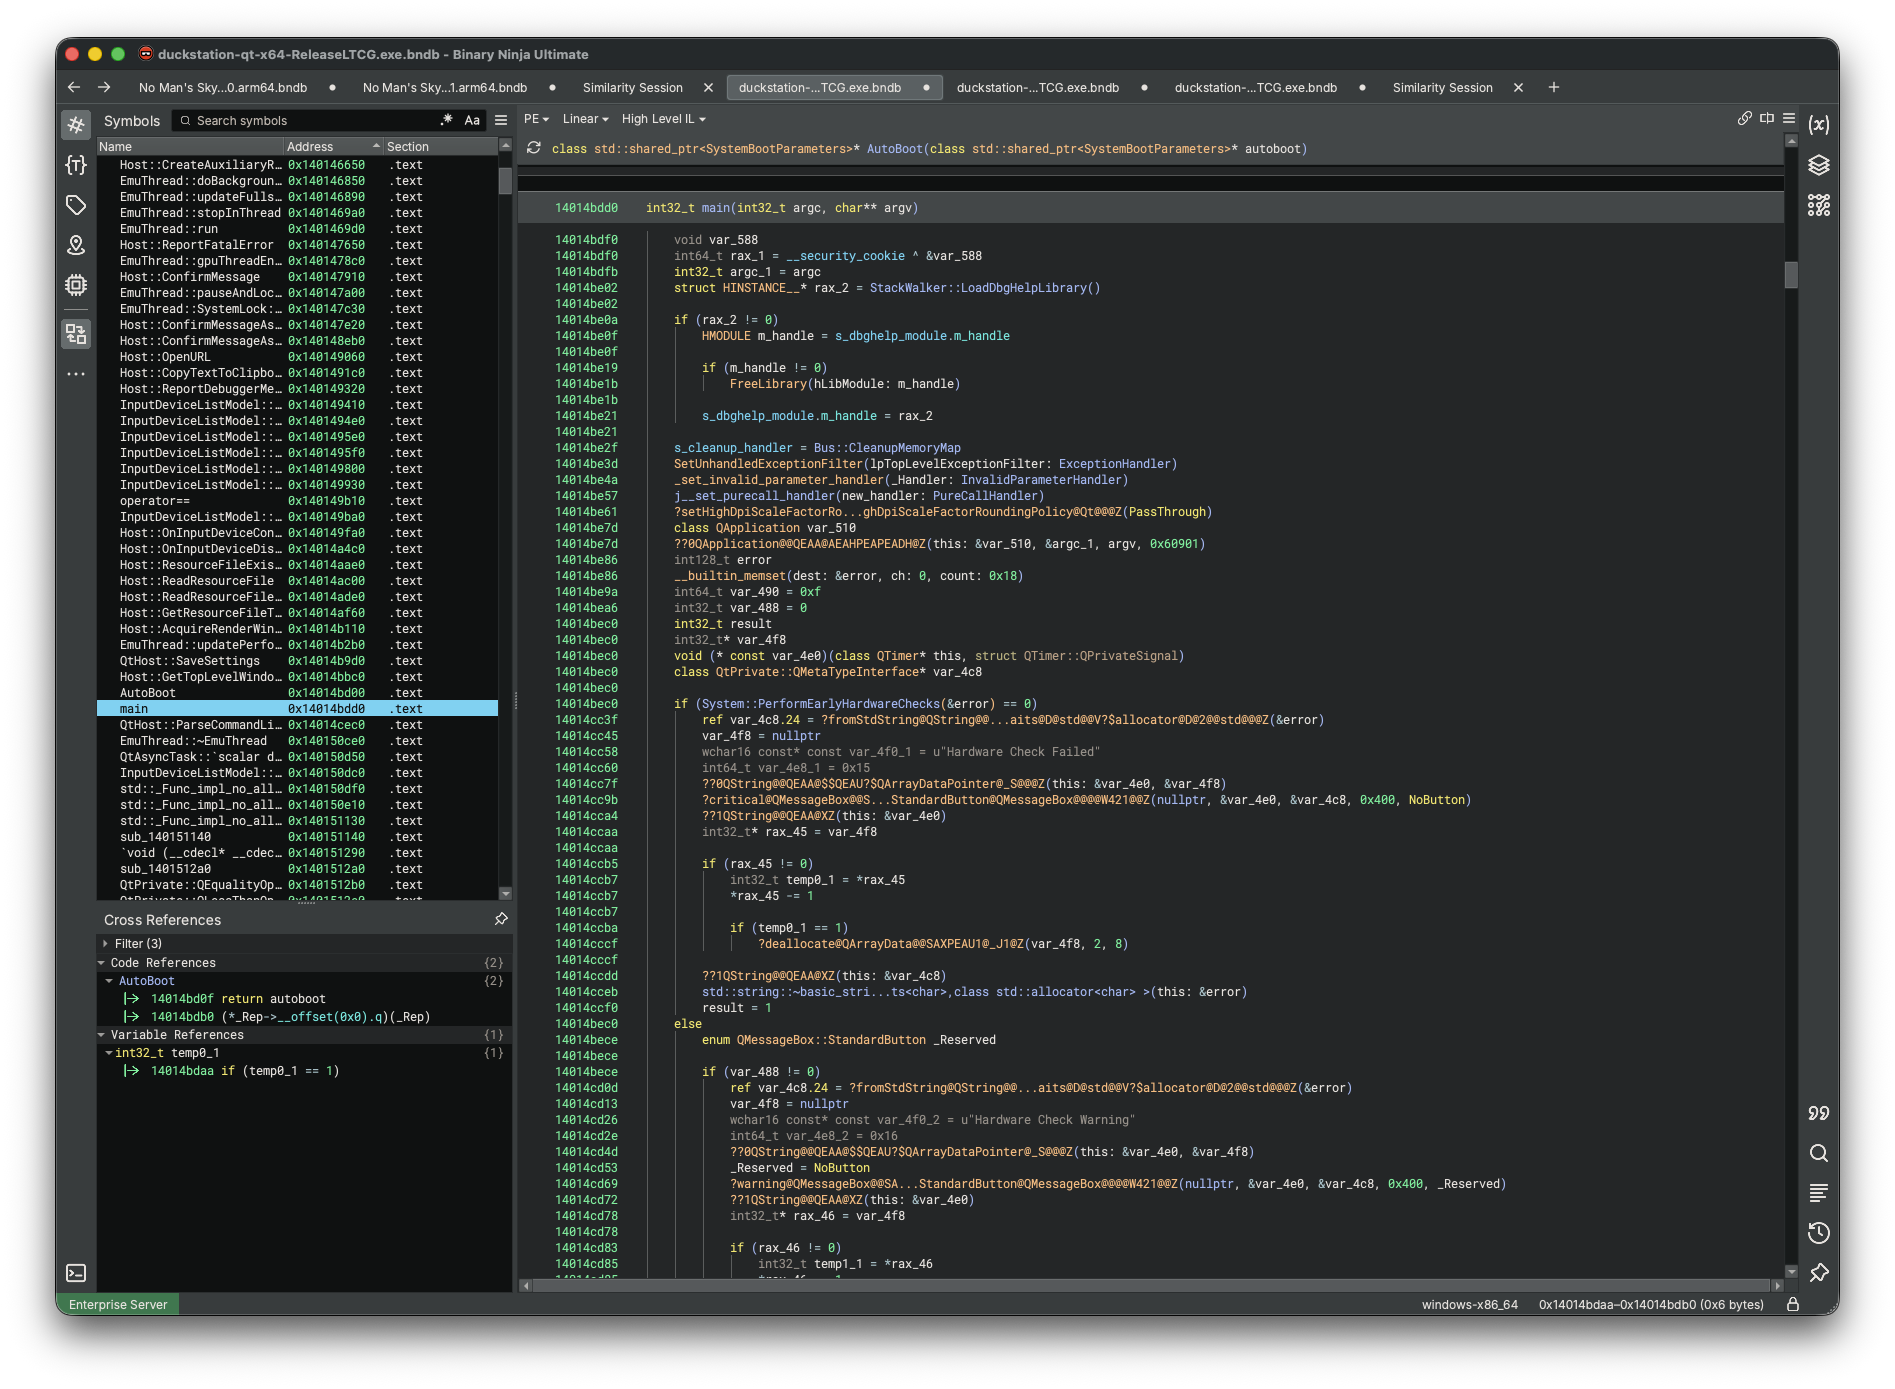Collapse the Variable References group
1895x1389 pixels.
tap(102, 1034)
